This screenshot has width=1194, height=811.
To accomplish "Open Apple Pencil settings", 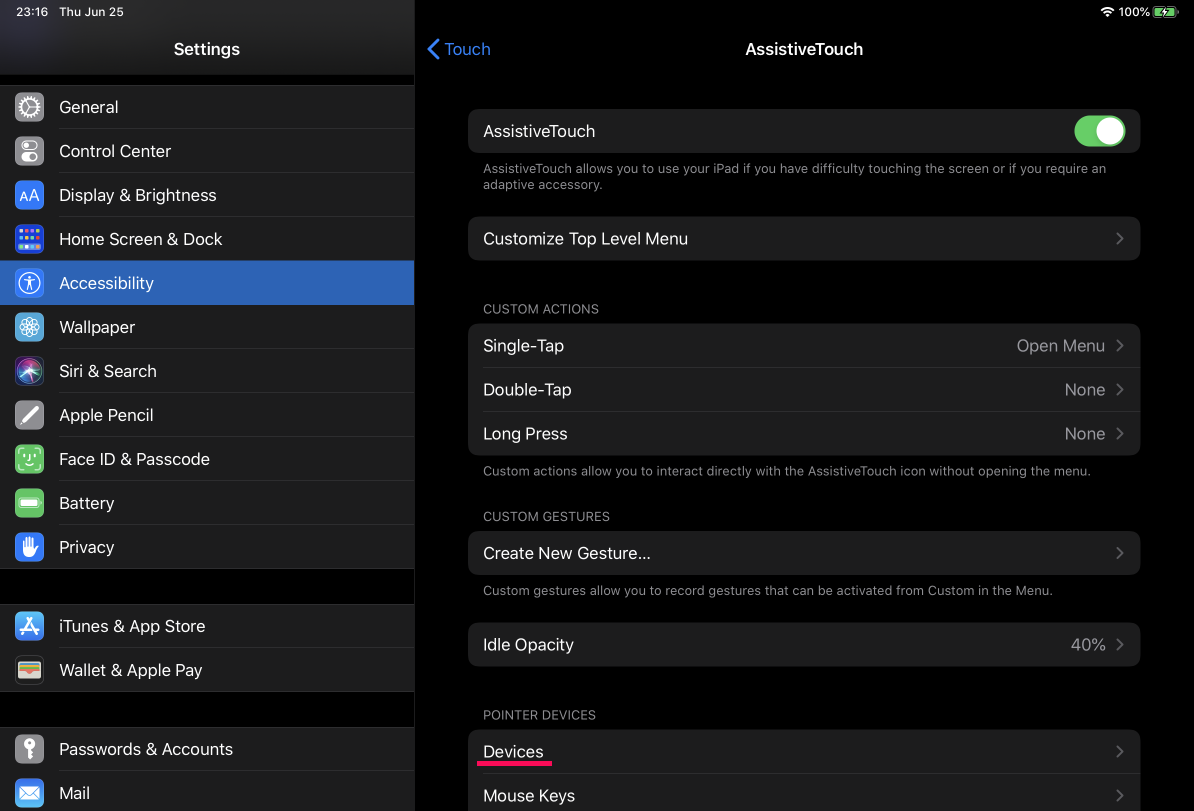I will coord(207,416).
